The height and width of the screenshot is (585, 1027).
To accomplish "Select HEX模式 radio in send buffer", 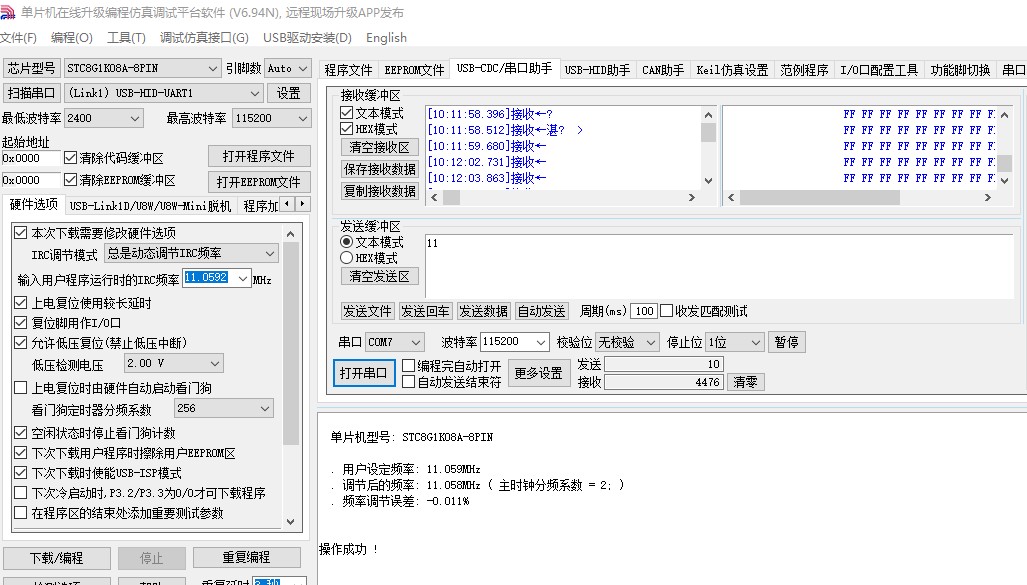I will tap(346, 257).
